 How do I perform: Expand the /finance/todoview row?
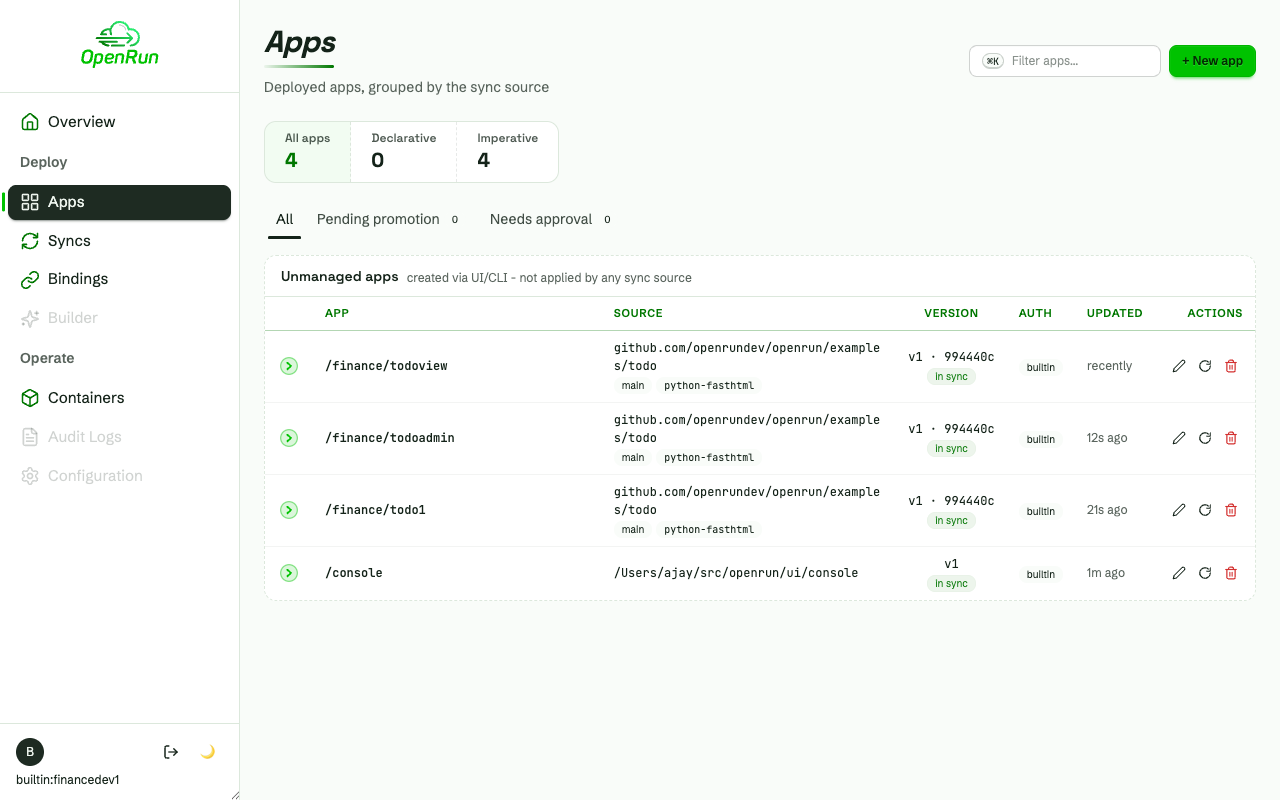tap(289, 366)
